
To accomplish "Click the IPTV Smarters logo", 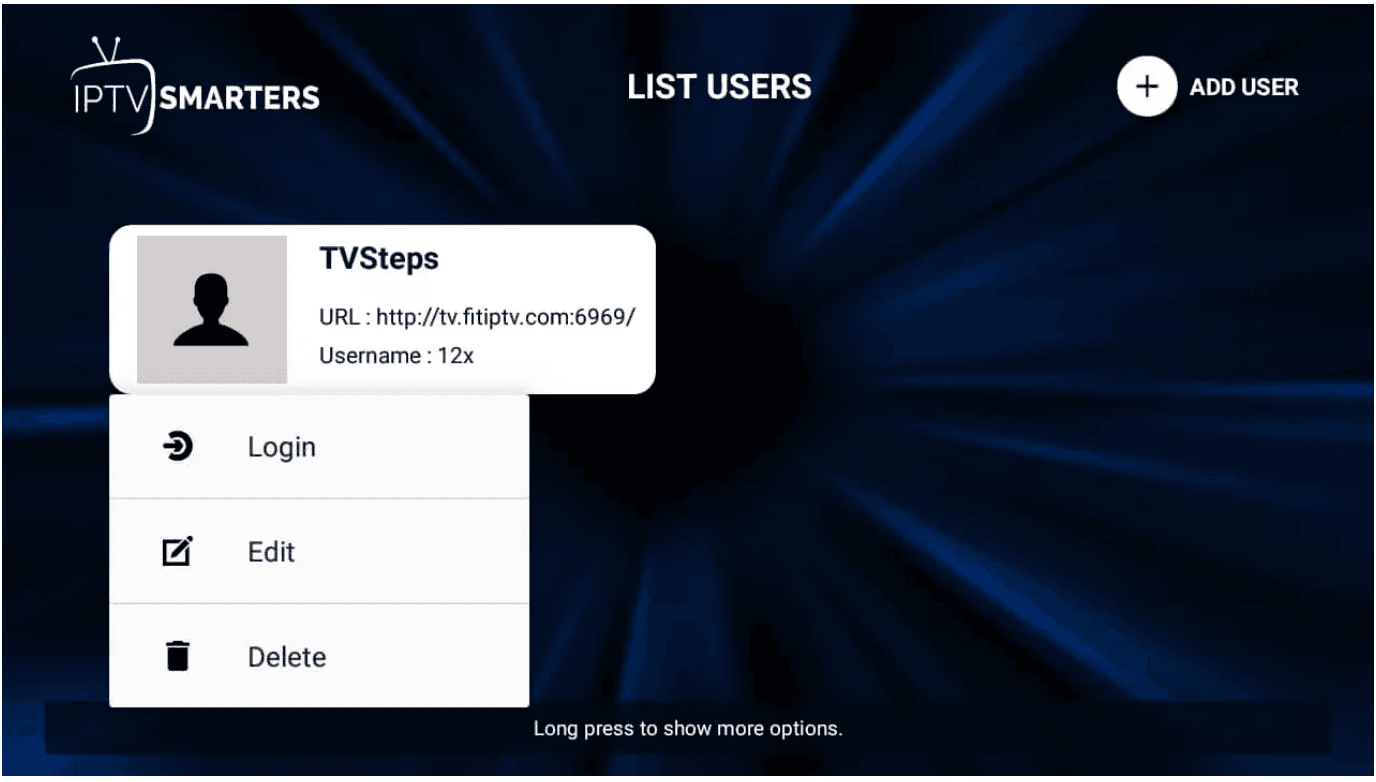I will pyautogui.click(x=195, y=88).
